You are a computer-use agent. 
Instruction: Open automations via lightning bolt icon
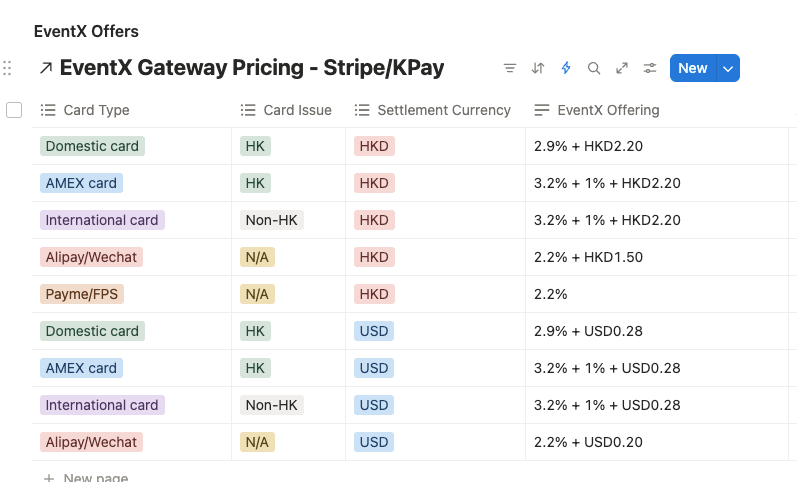(x=566, y=68)
